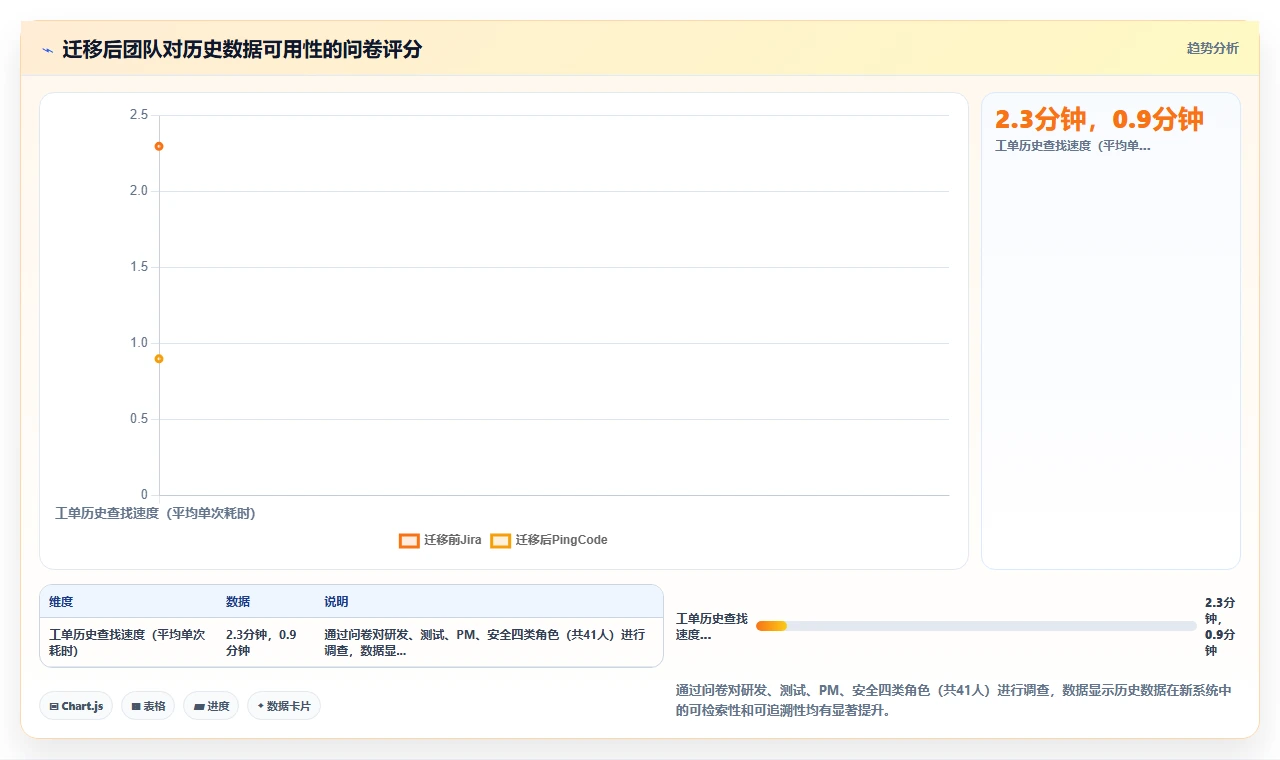Click the 0.9 data point on chart
The height and width of the screenshot is (760, 1280).
click(159, 358)
